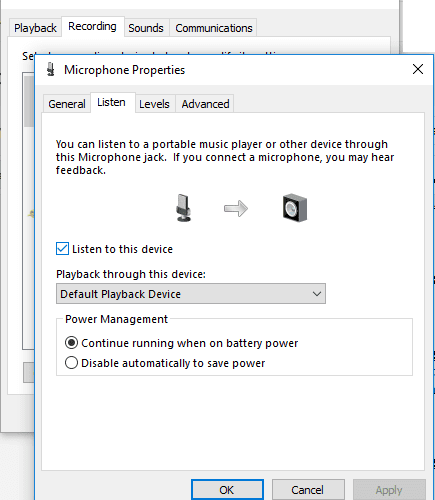Confirm with the OK button

(227, 490)
